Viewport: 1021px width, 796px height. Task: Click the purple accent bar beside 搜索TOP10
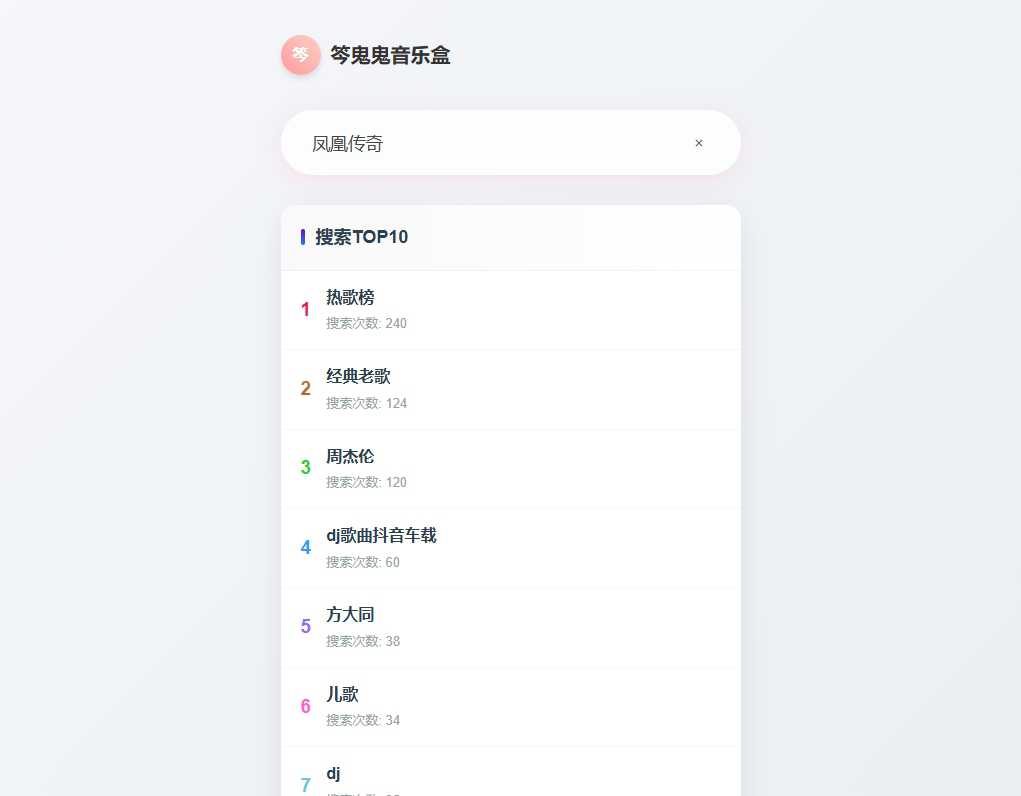304,237
